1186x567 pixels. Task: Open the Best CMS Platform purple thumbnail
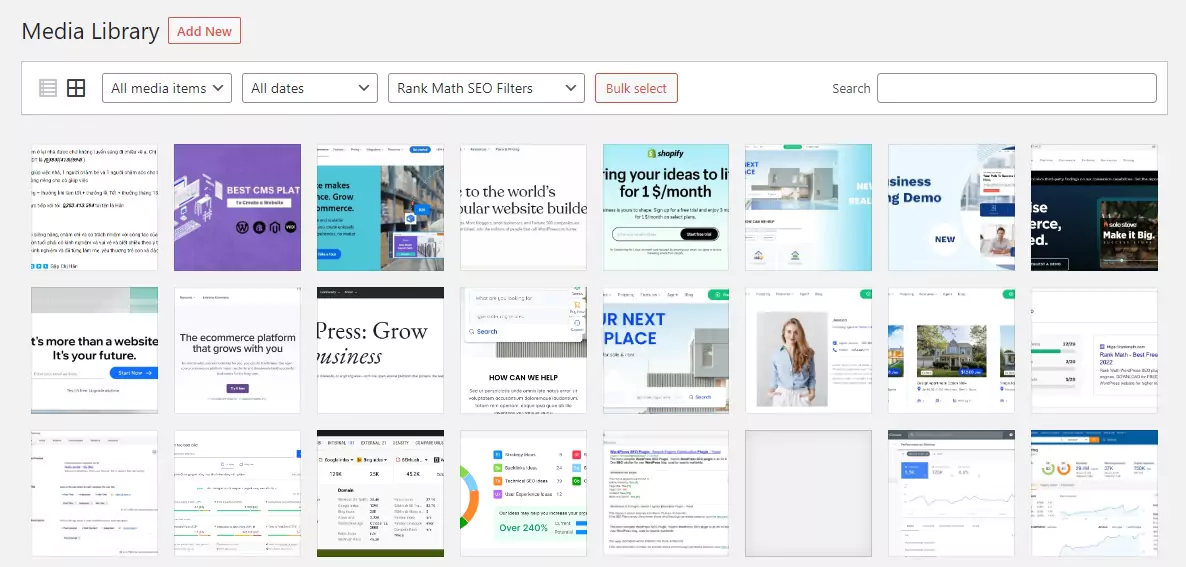tap(238, 207)
